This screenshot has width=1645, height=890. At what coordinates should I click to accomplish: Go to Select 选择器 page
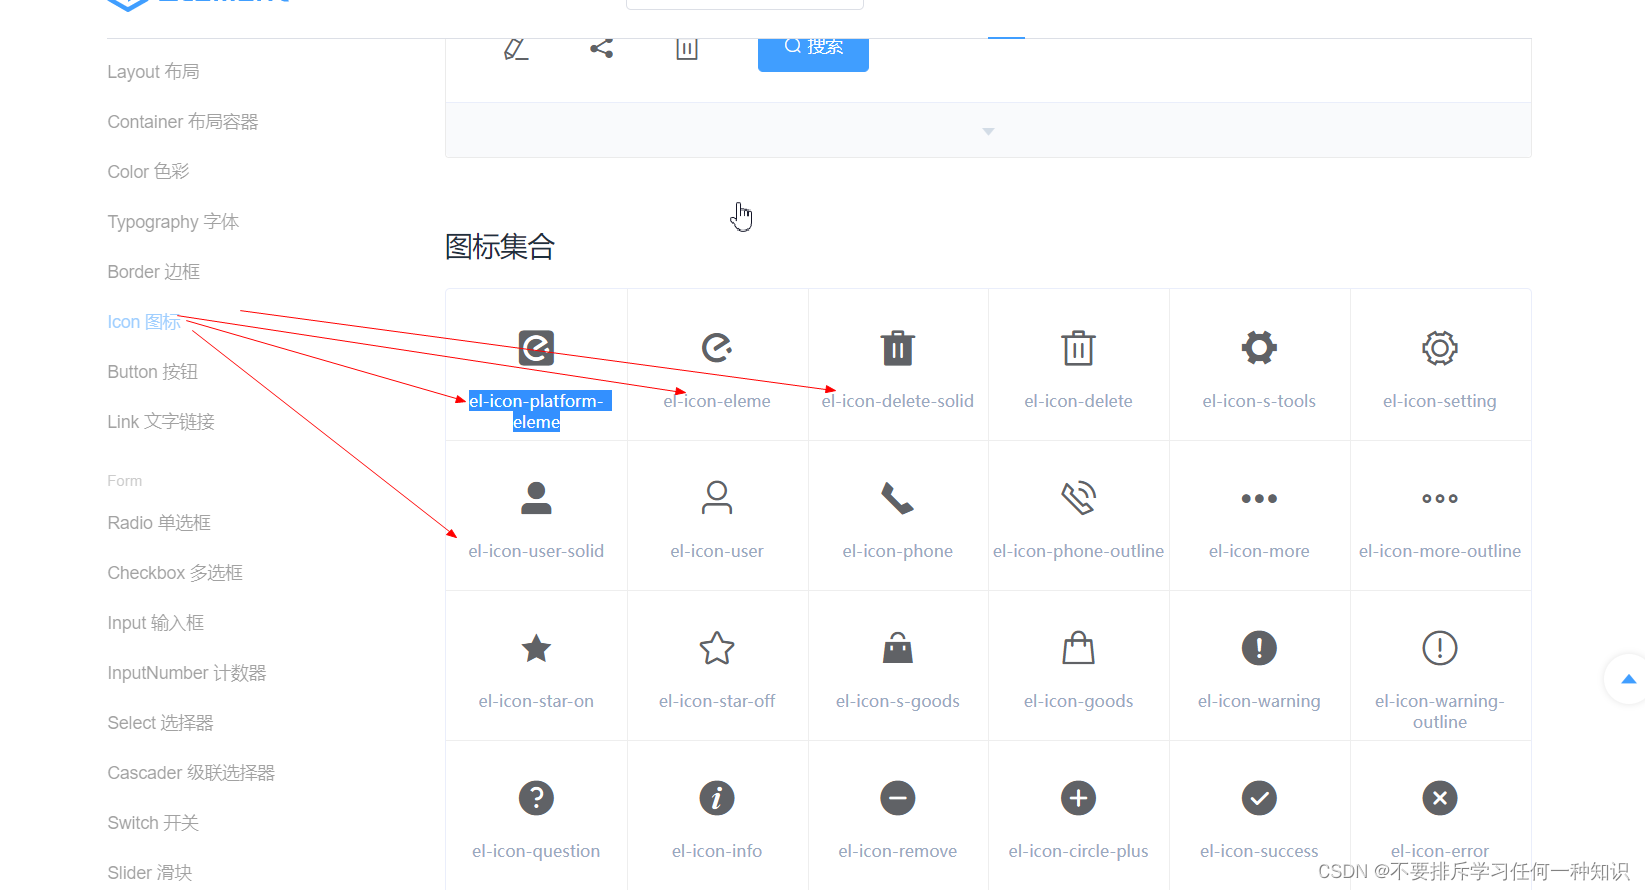[x=160, y=723]
